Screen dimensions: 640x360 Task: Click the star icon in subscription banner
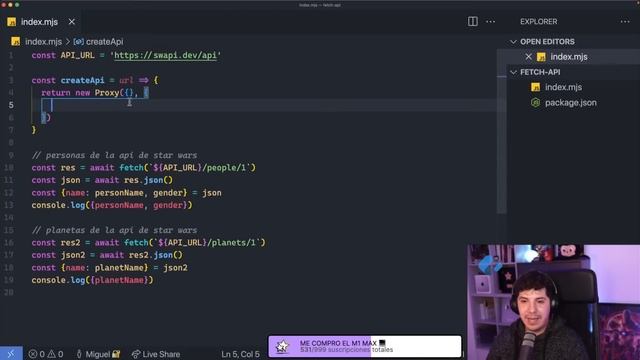pos(282,347)
